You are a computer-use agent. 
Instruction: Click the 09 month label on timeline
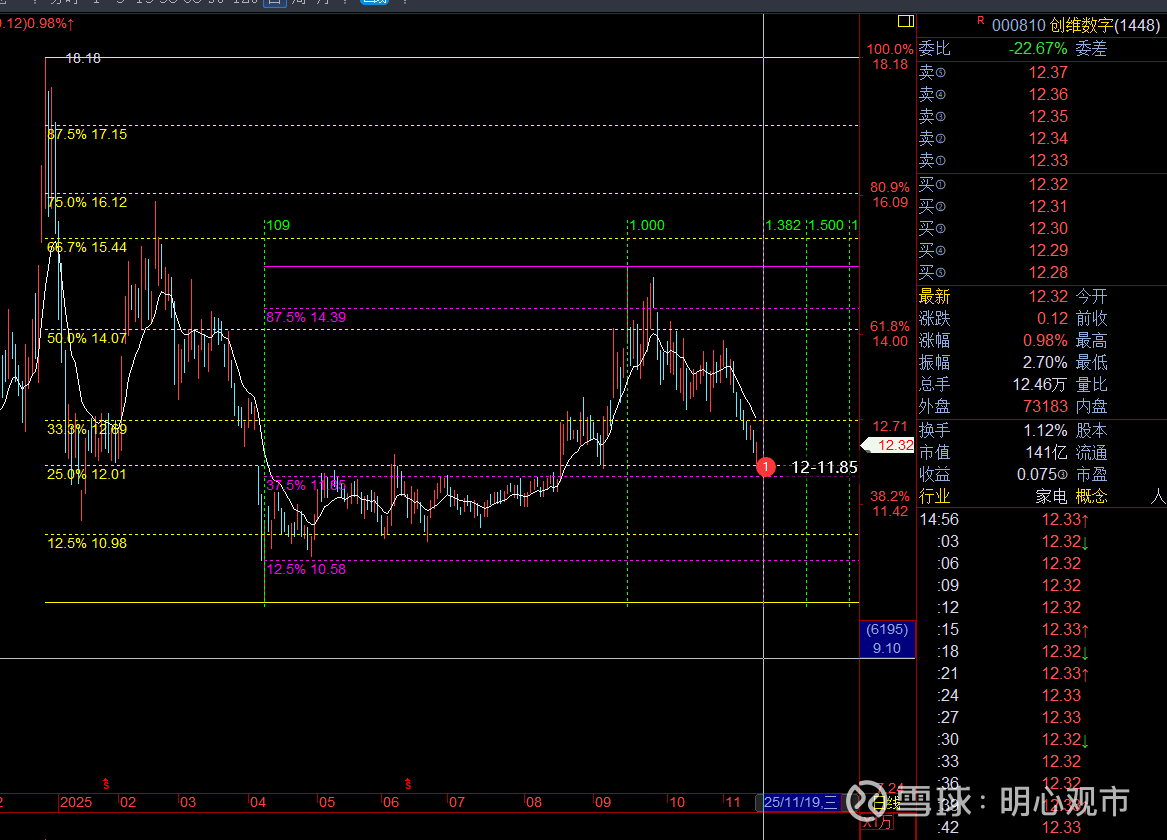[603, 803]
